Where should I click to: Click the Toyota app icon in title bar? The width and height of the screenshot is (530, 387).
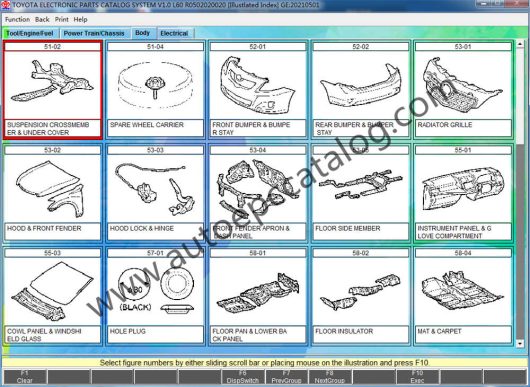5,5
